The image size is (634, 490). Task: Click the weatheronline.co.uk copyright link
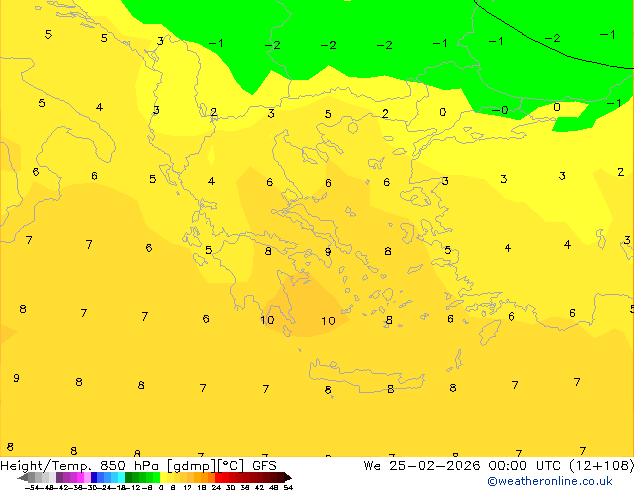click(x=550, y=481)
